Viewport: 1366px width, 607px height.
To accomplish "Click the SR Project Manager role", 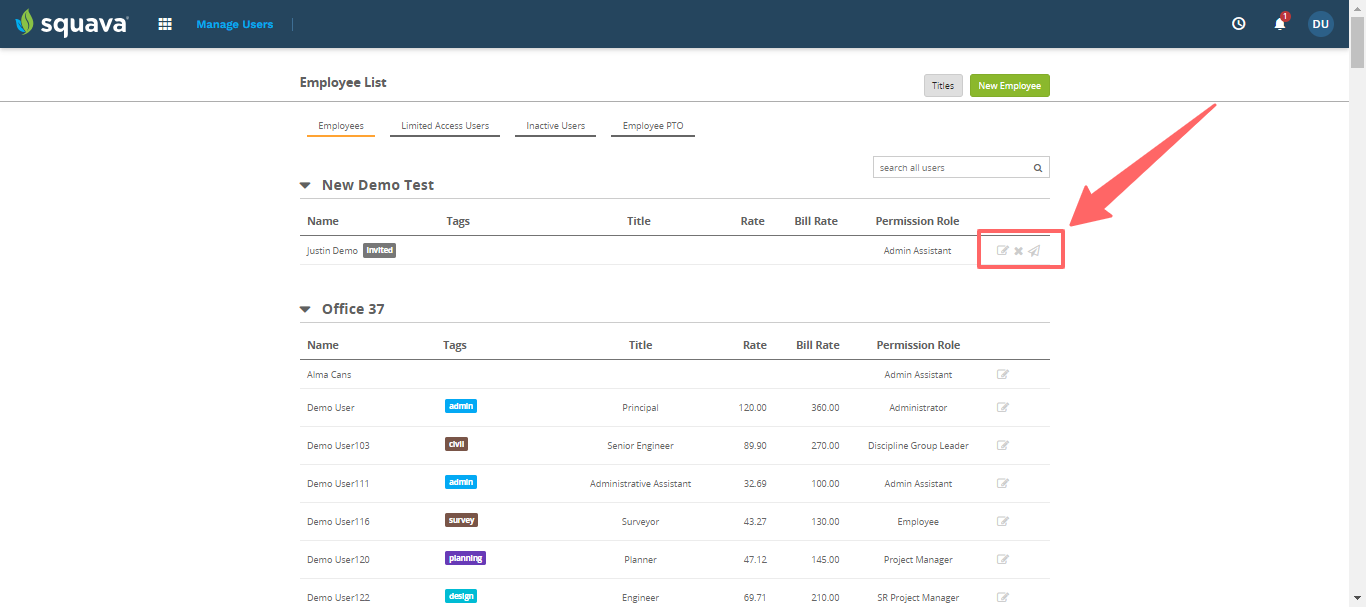I will point(918,598).
